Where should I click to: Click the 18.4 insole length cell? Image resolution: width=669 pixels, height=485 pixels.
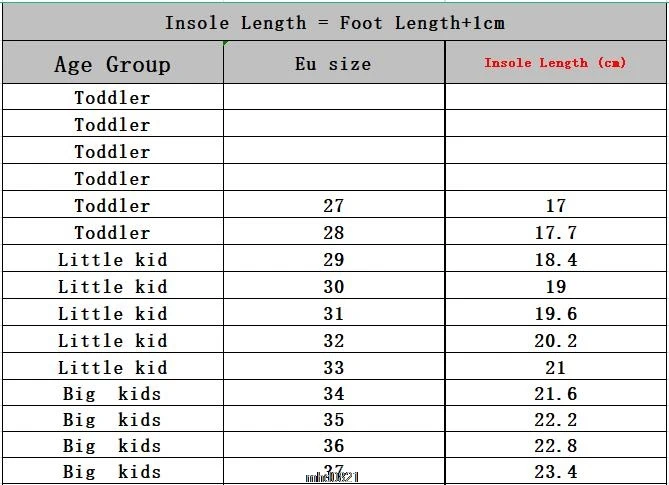(x=555, y=260)
